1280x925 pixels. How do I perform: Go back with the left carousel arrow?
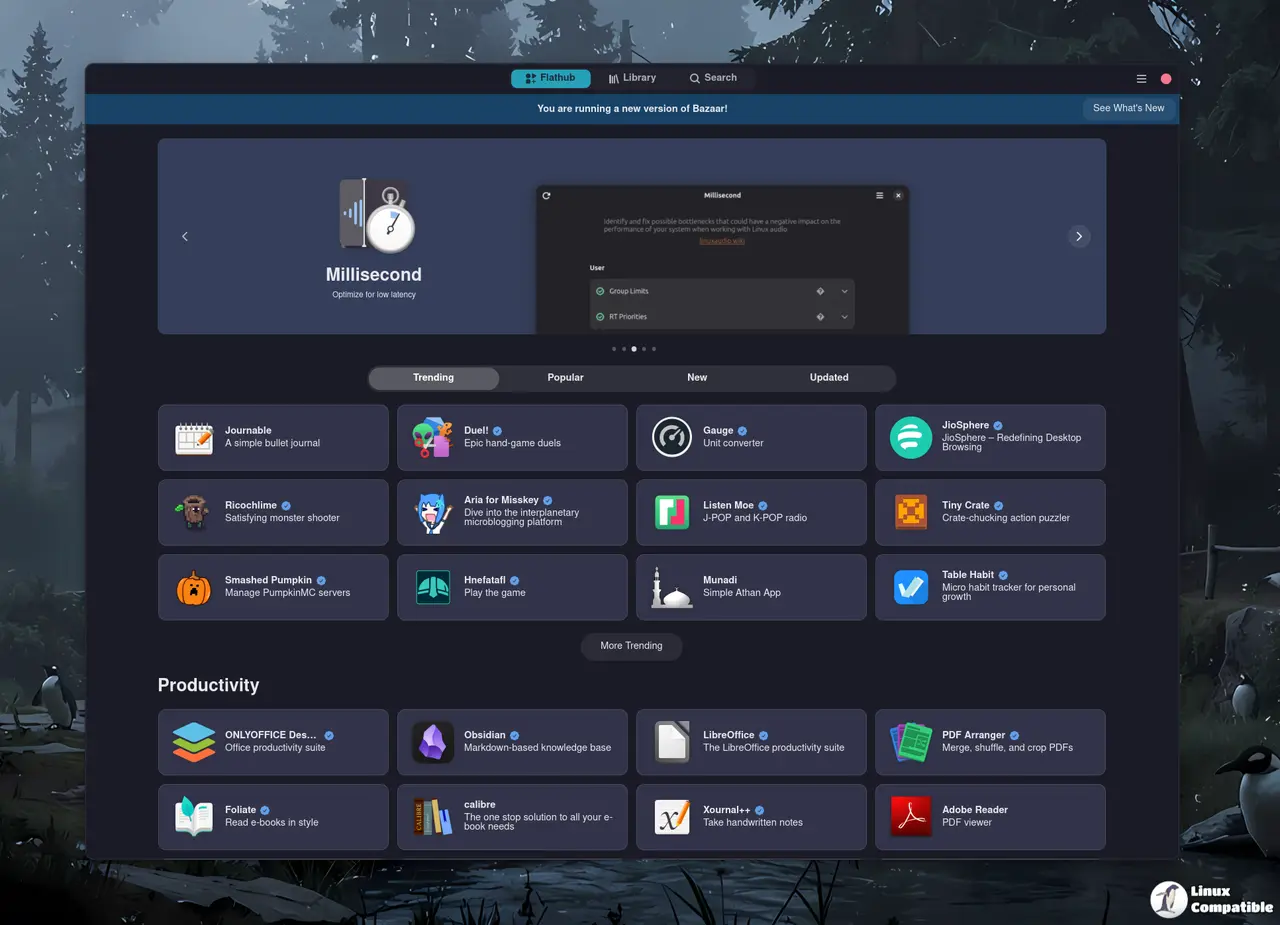(185, 237)
